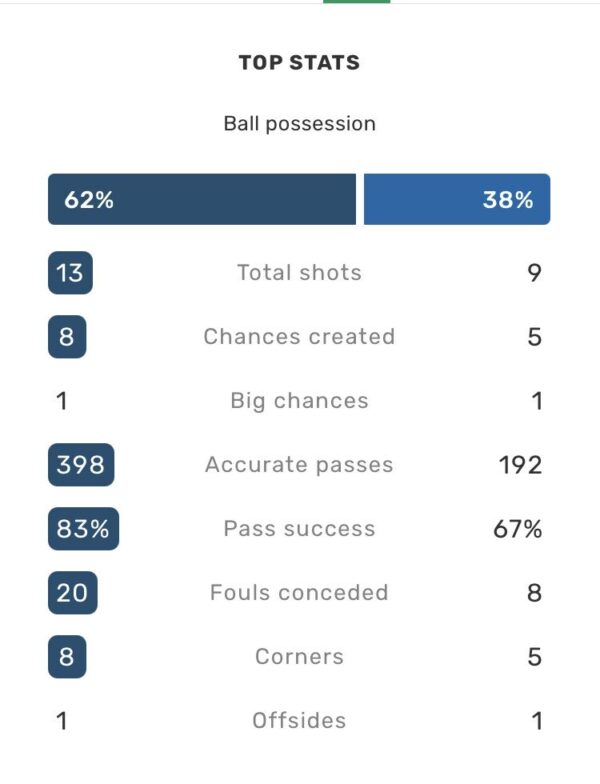Select the TOP STATS heading
The height and width of the screenshot is (784, 600).
pyautogui.click(x=299, y=63)
